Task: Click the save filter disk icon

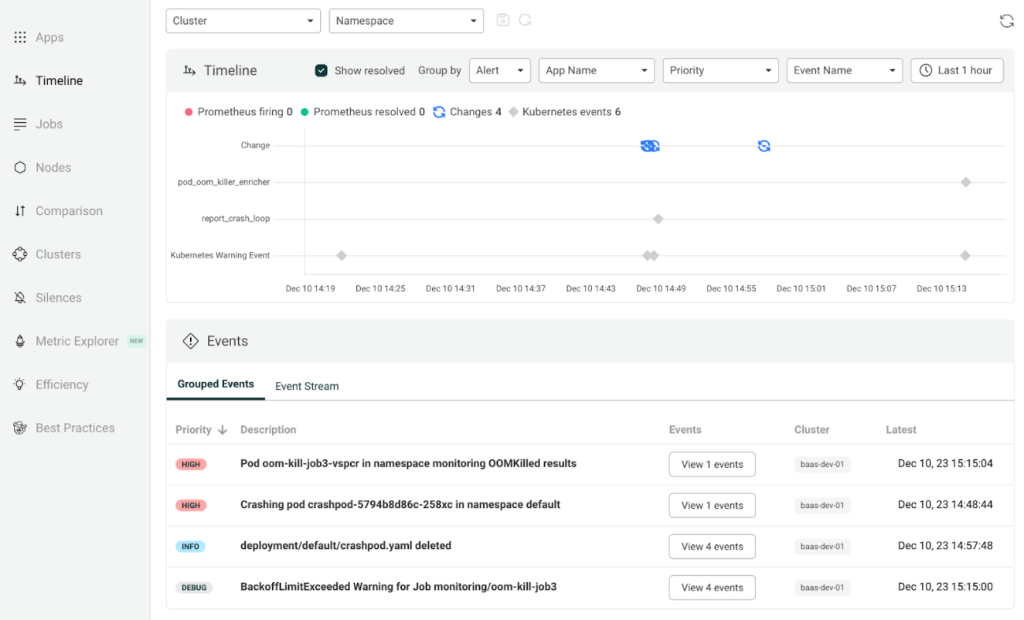Action: pyautogui.click(x=503, y=21)
